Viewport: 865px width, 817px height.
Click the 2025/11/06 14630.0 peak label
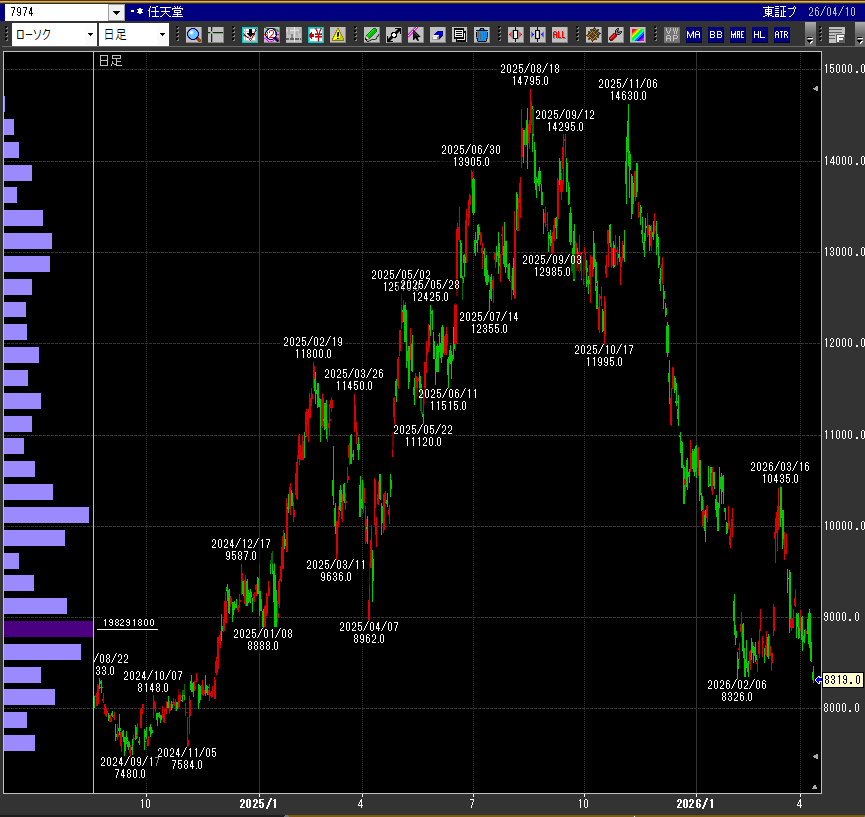pyautogui.click(x=628, y=90)
